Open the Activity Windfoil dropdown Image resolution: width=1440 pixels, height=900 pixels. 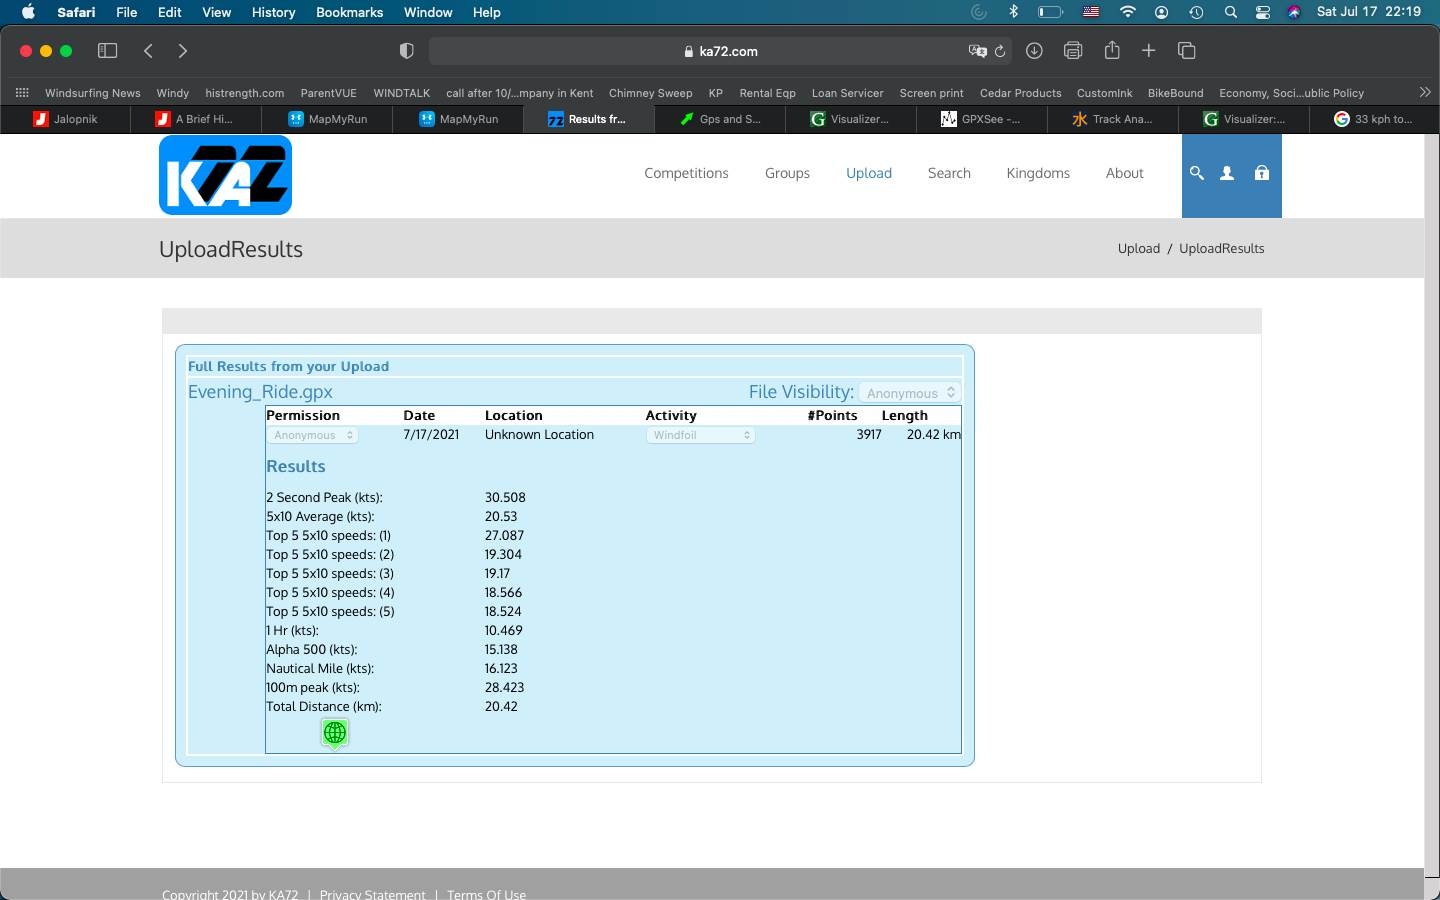(x=700, y=435)
